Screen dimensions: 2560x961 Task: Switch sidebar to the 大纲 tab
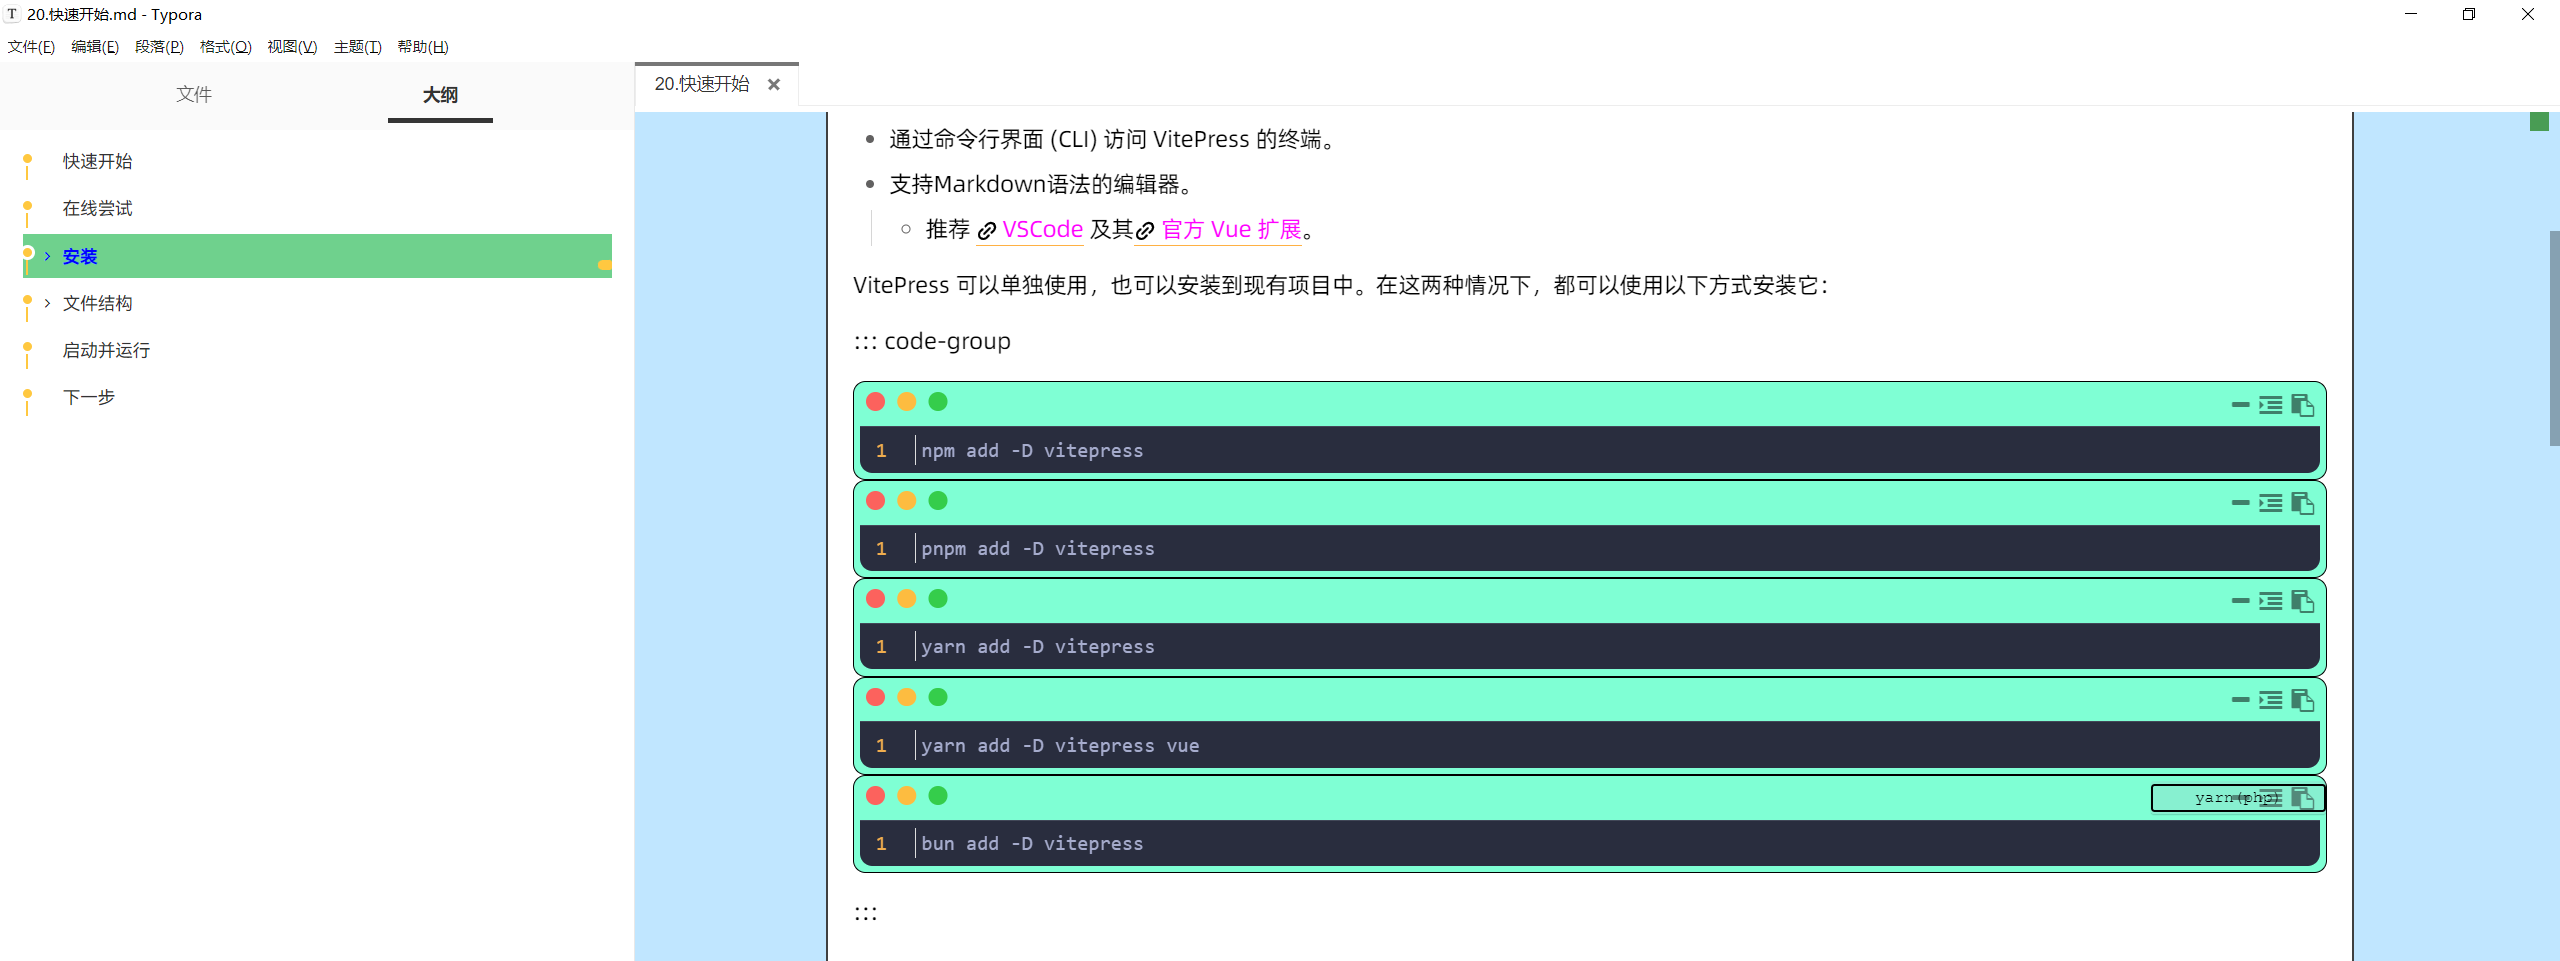[440, 94]
